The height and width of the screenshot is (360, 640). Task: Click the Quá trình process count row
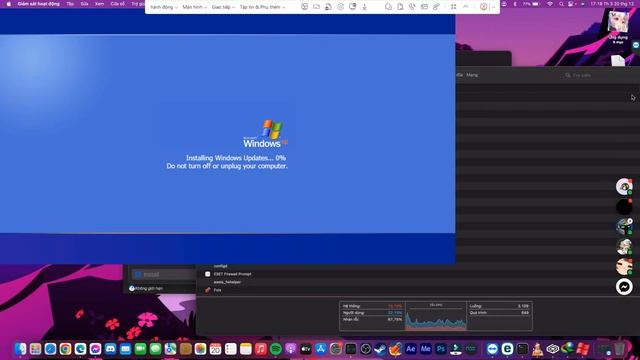pos(499,313)
